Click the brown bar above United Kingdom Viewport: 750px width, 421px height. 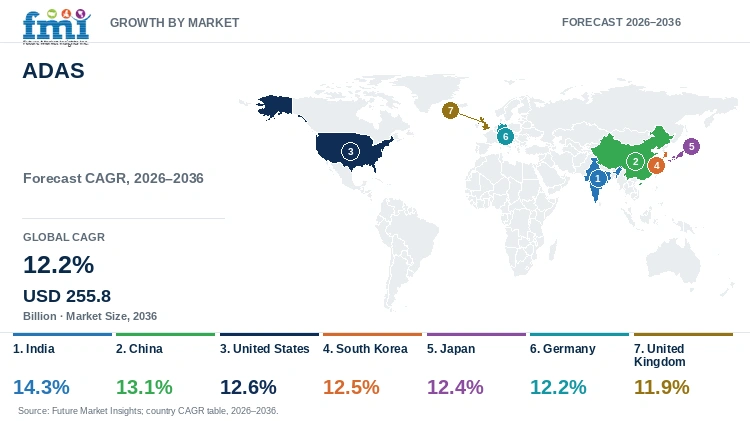684,334
